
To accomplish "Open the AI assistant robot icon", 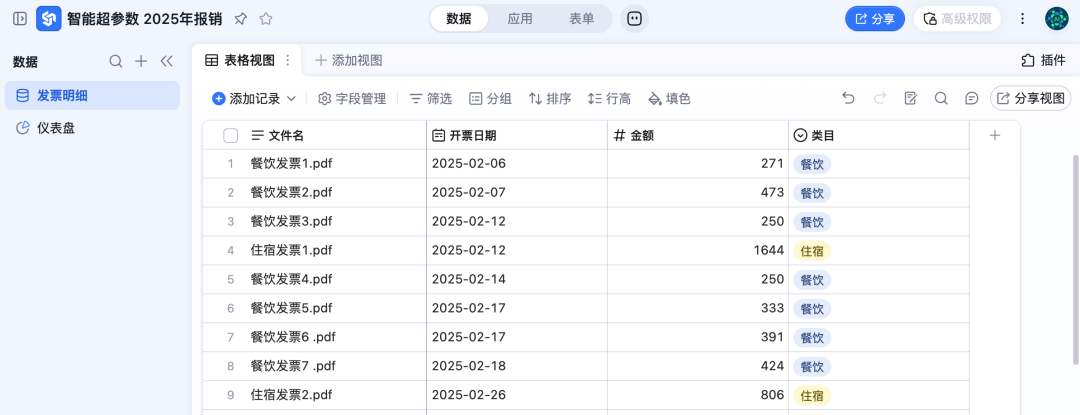I will pyautogui.click(x=634, y=19).
